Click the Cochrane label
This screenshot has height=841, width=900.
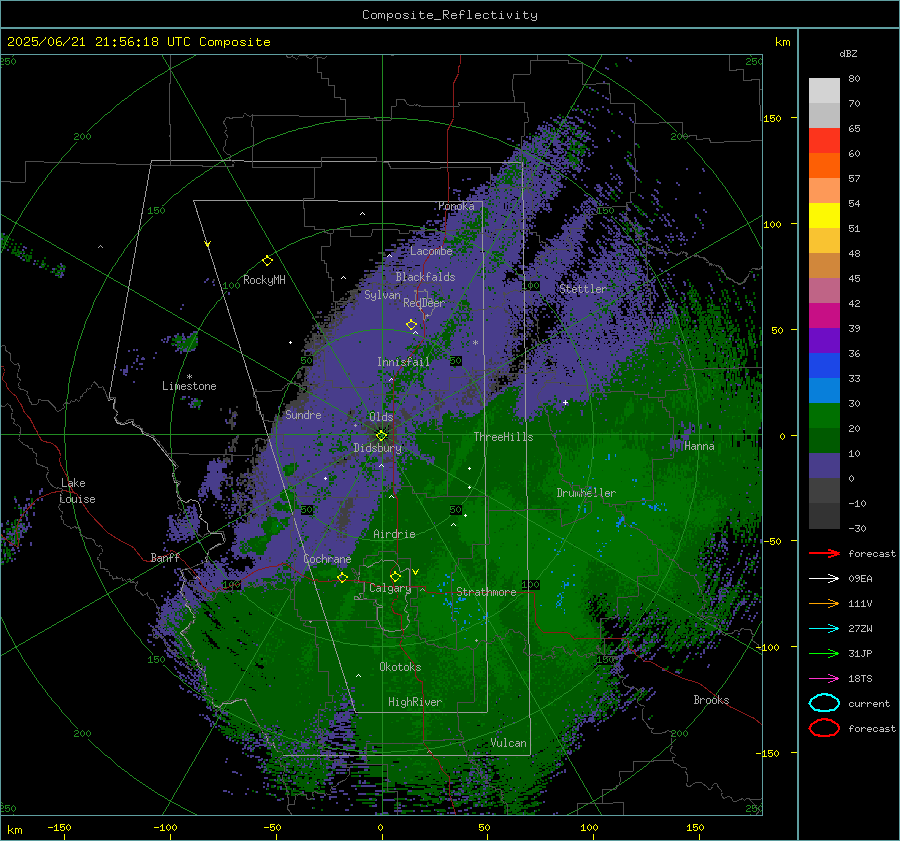coord(327,559)
